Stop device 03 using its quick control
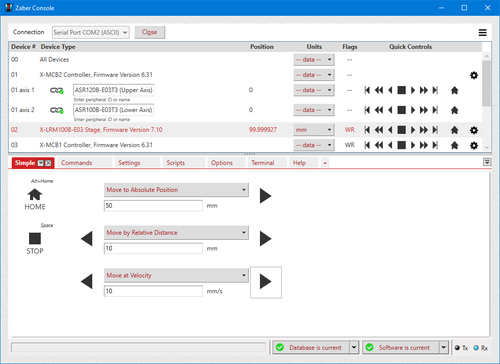The image size is (500, 364). (402, 145)
